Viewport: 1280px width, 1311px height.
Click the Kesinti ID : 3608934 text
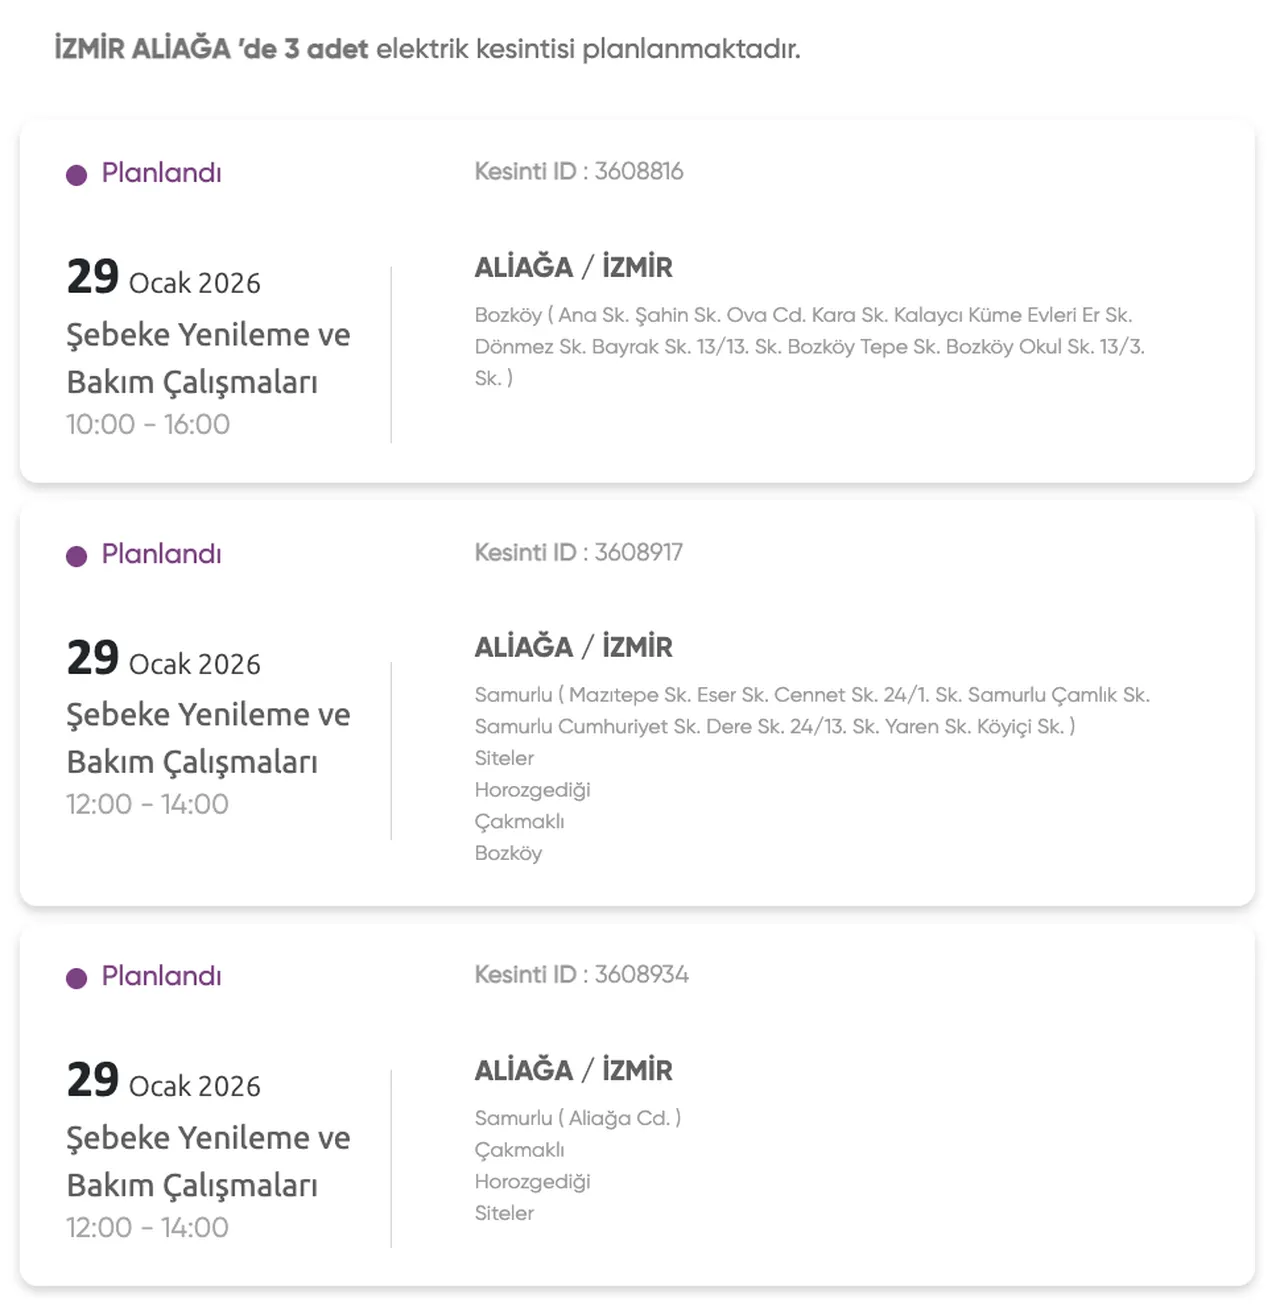(x=581, y=974)
